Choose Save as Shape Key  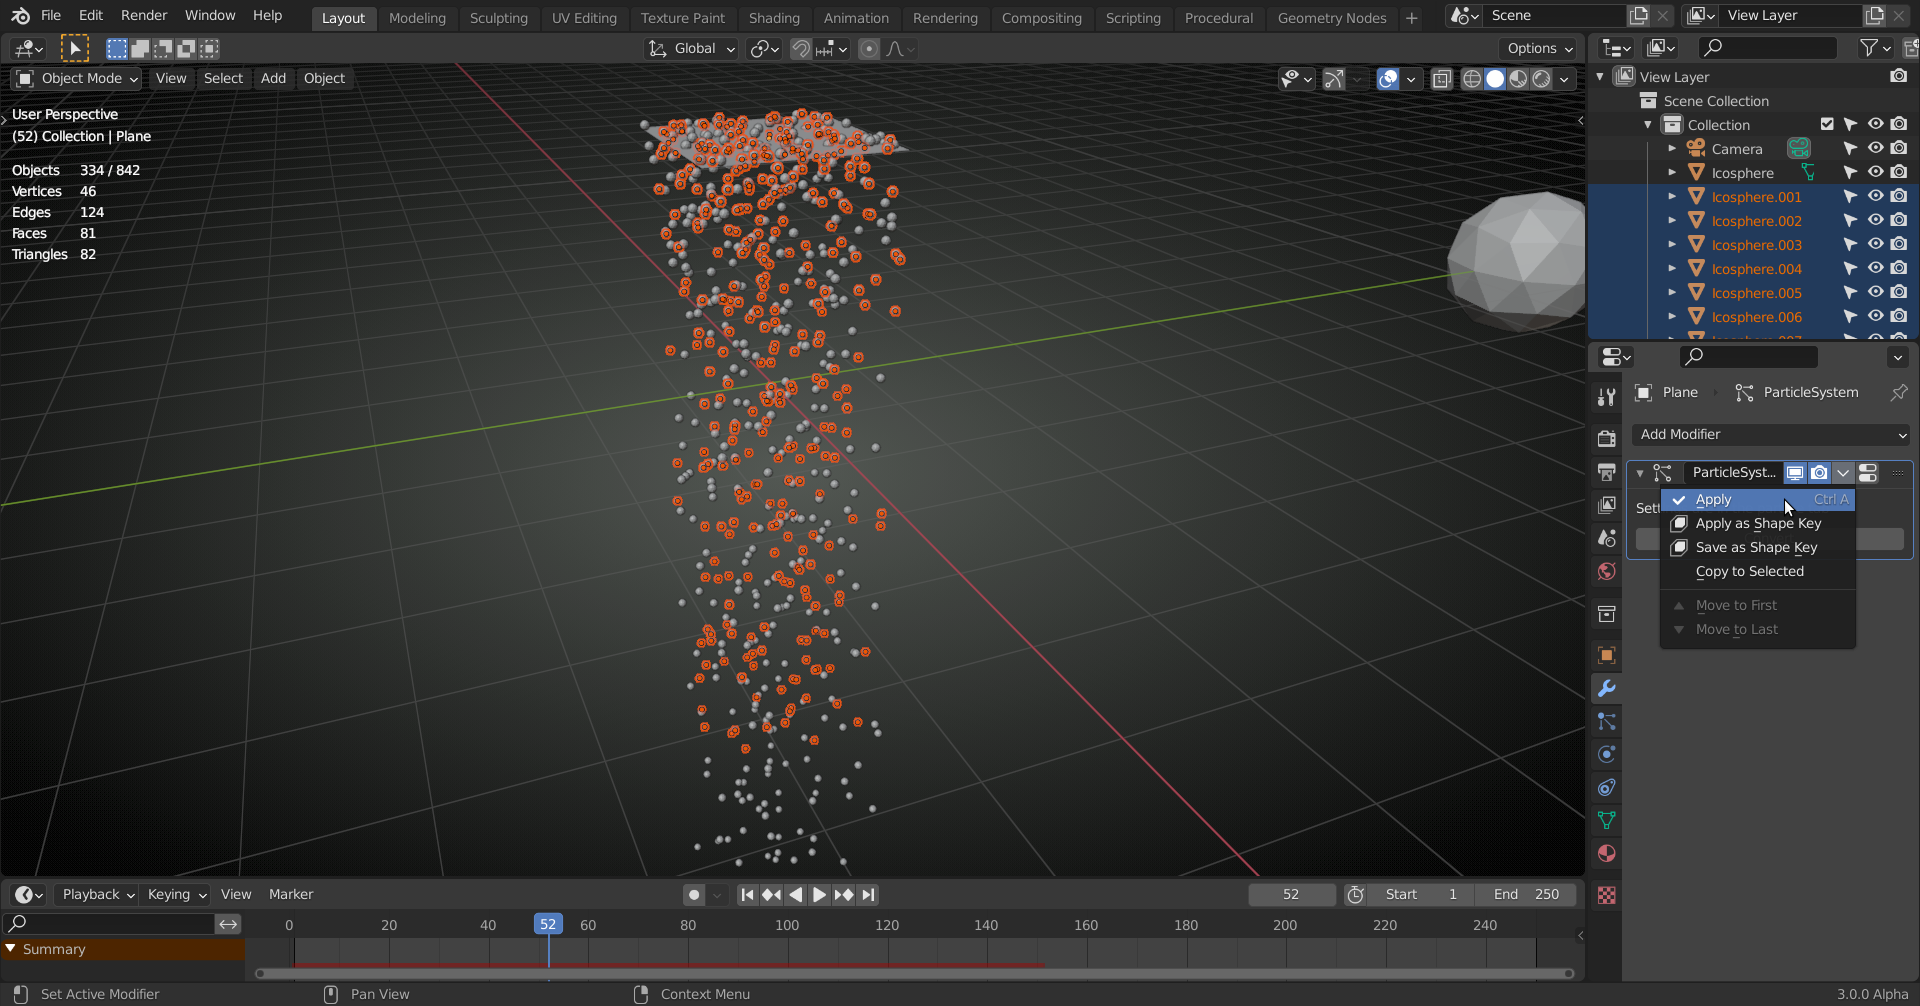1758,548
